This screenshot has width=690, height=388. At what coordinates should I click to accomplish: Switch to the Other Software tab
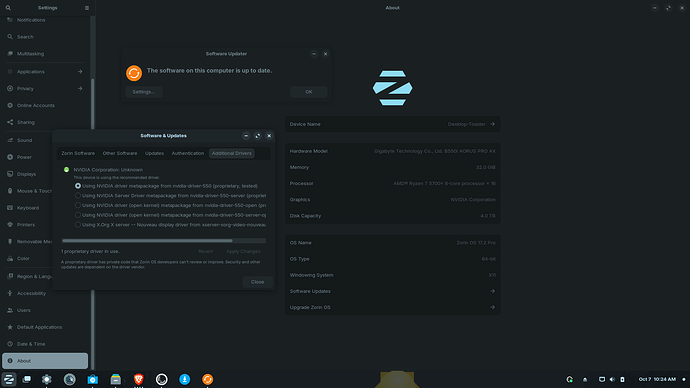coord(120,153)
